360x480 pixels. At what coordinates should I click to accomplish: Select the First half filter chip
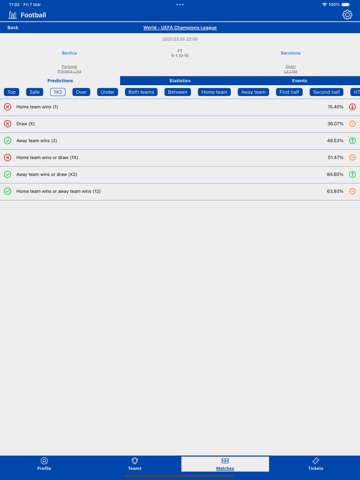(289, 92)
